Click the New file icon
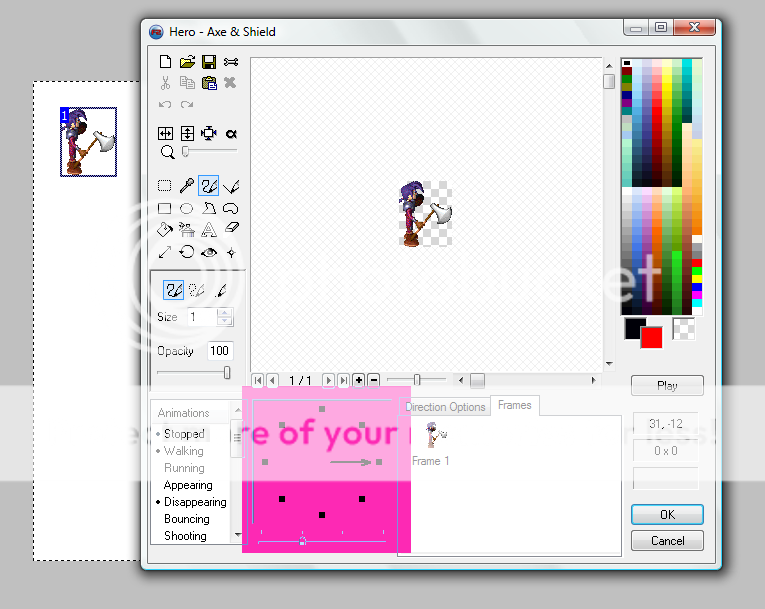 tap(166, 62)
